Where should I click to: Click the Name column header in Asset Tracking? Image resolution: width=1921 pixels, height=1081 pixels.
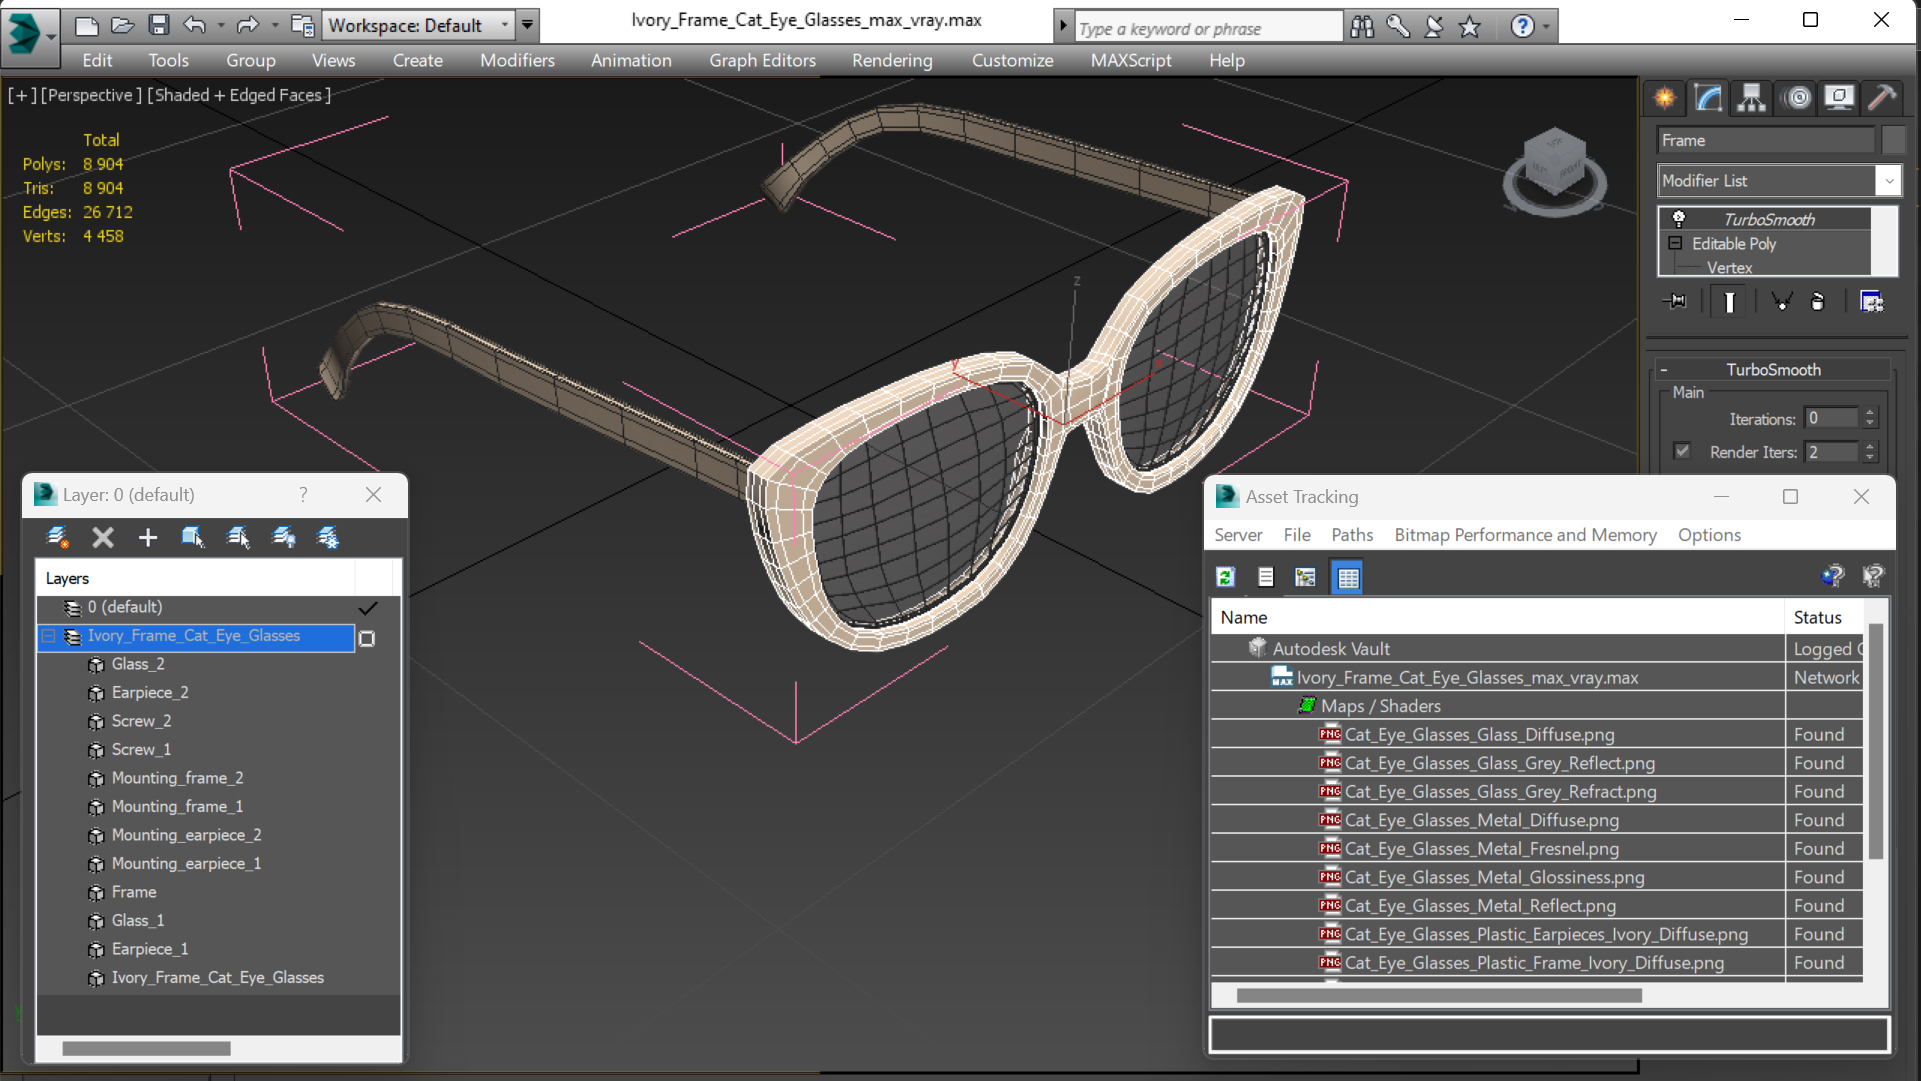coord(1497,618)
